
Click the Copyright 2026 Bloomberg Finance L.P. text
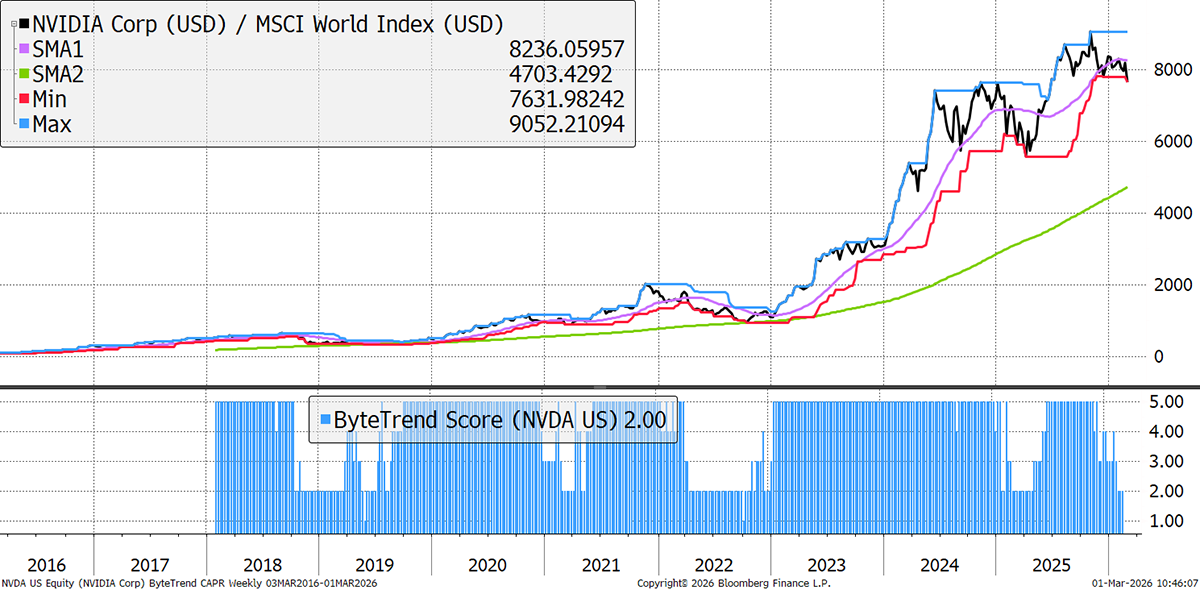733,582
